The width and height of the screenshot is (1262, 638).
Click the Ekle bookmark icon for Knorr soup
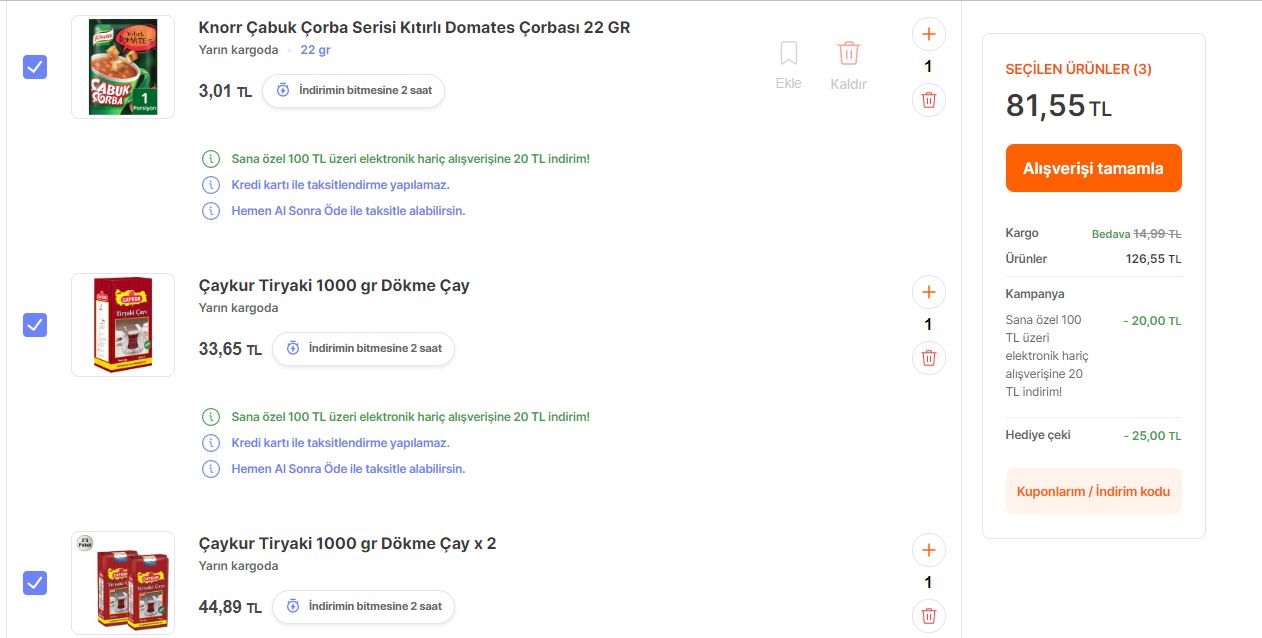[789, 53]
